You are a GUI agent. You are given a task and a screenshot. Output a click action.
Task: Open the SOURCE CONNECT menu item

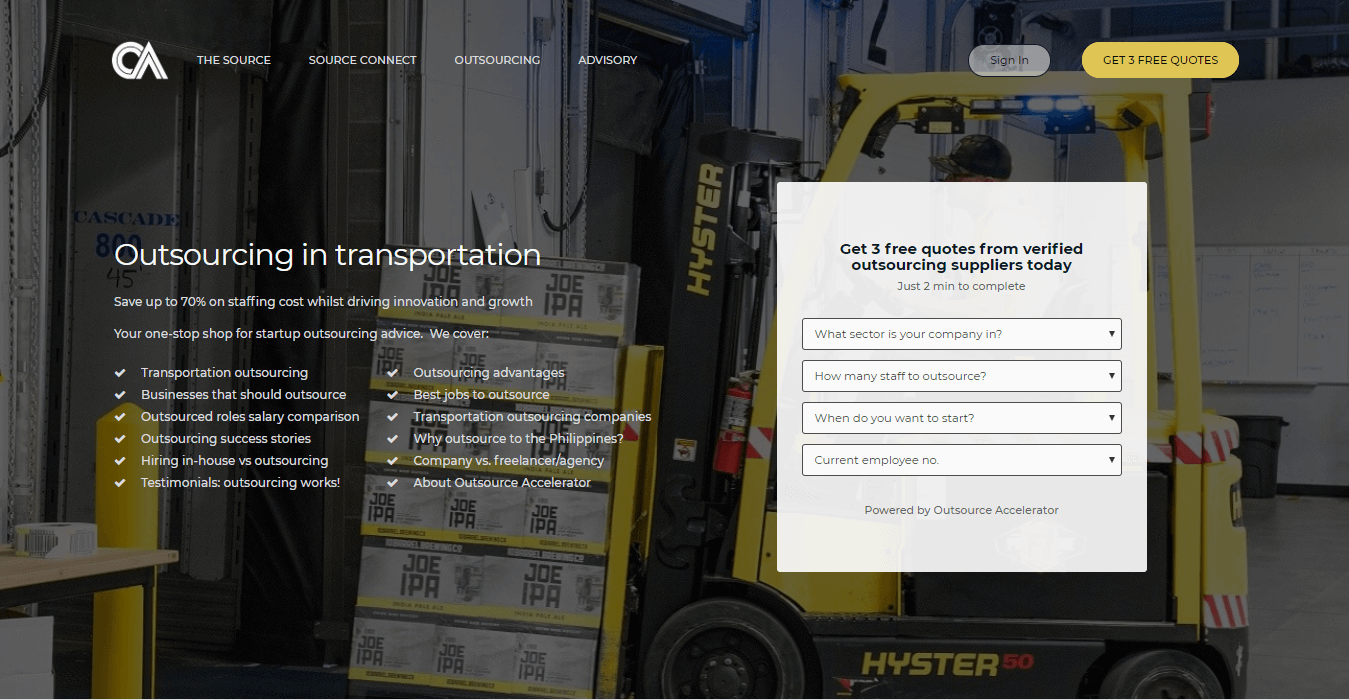click(362, 60)
